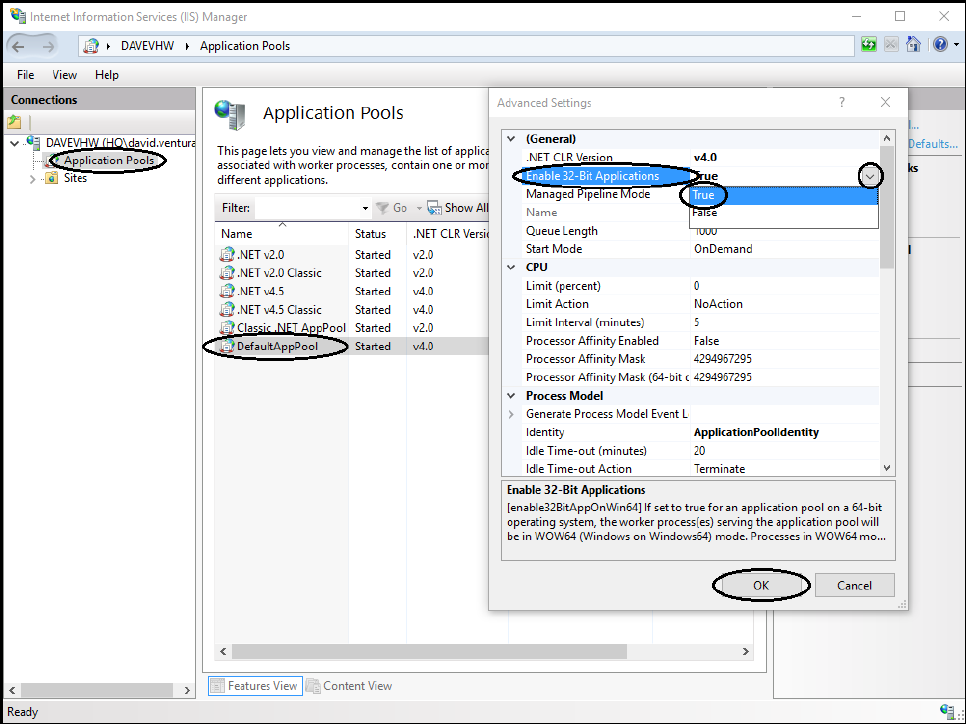Screen dimensions: 966x724
Task: Click the Back navigation arrow
Action: [x=19, y=46]
